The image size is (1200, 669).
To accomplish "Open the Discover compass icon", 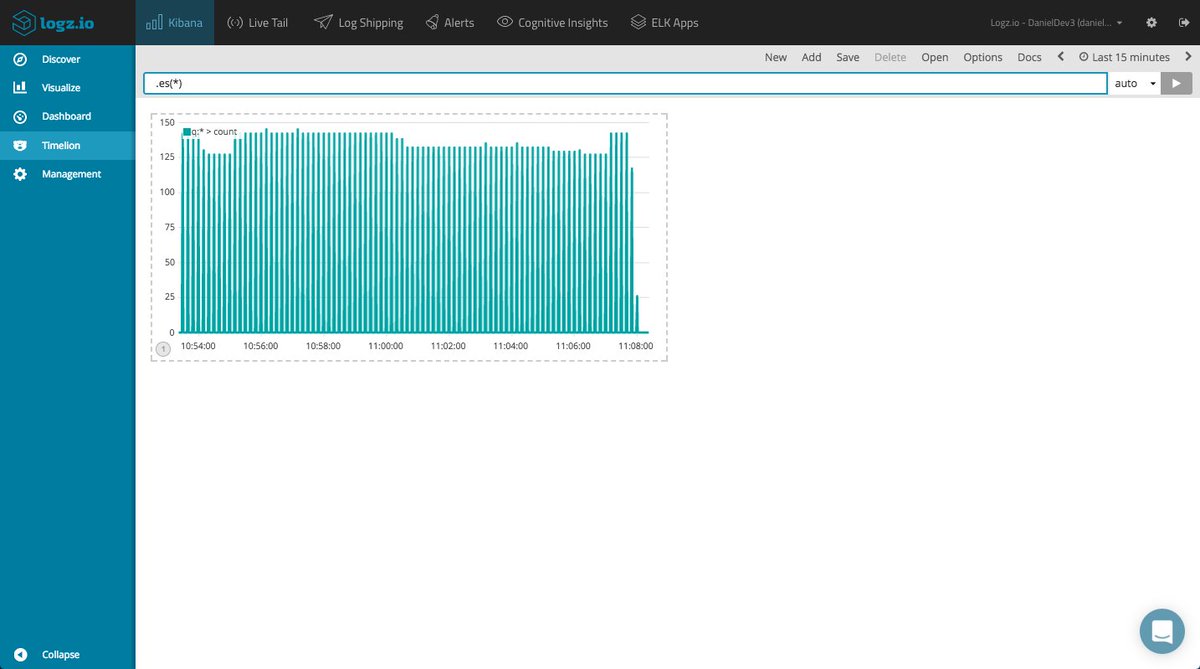I will (20, 59).
